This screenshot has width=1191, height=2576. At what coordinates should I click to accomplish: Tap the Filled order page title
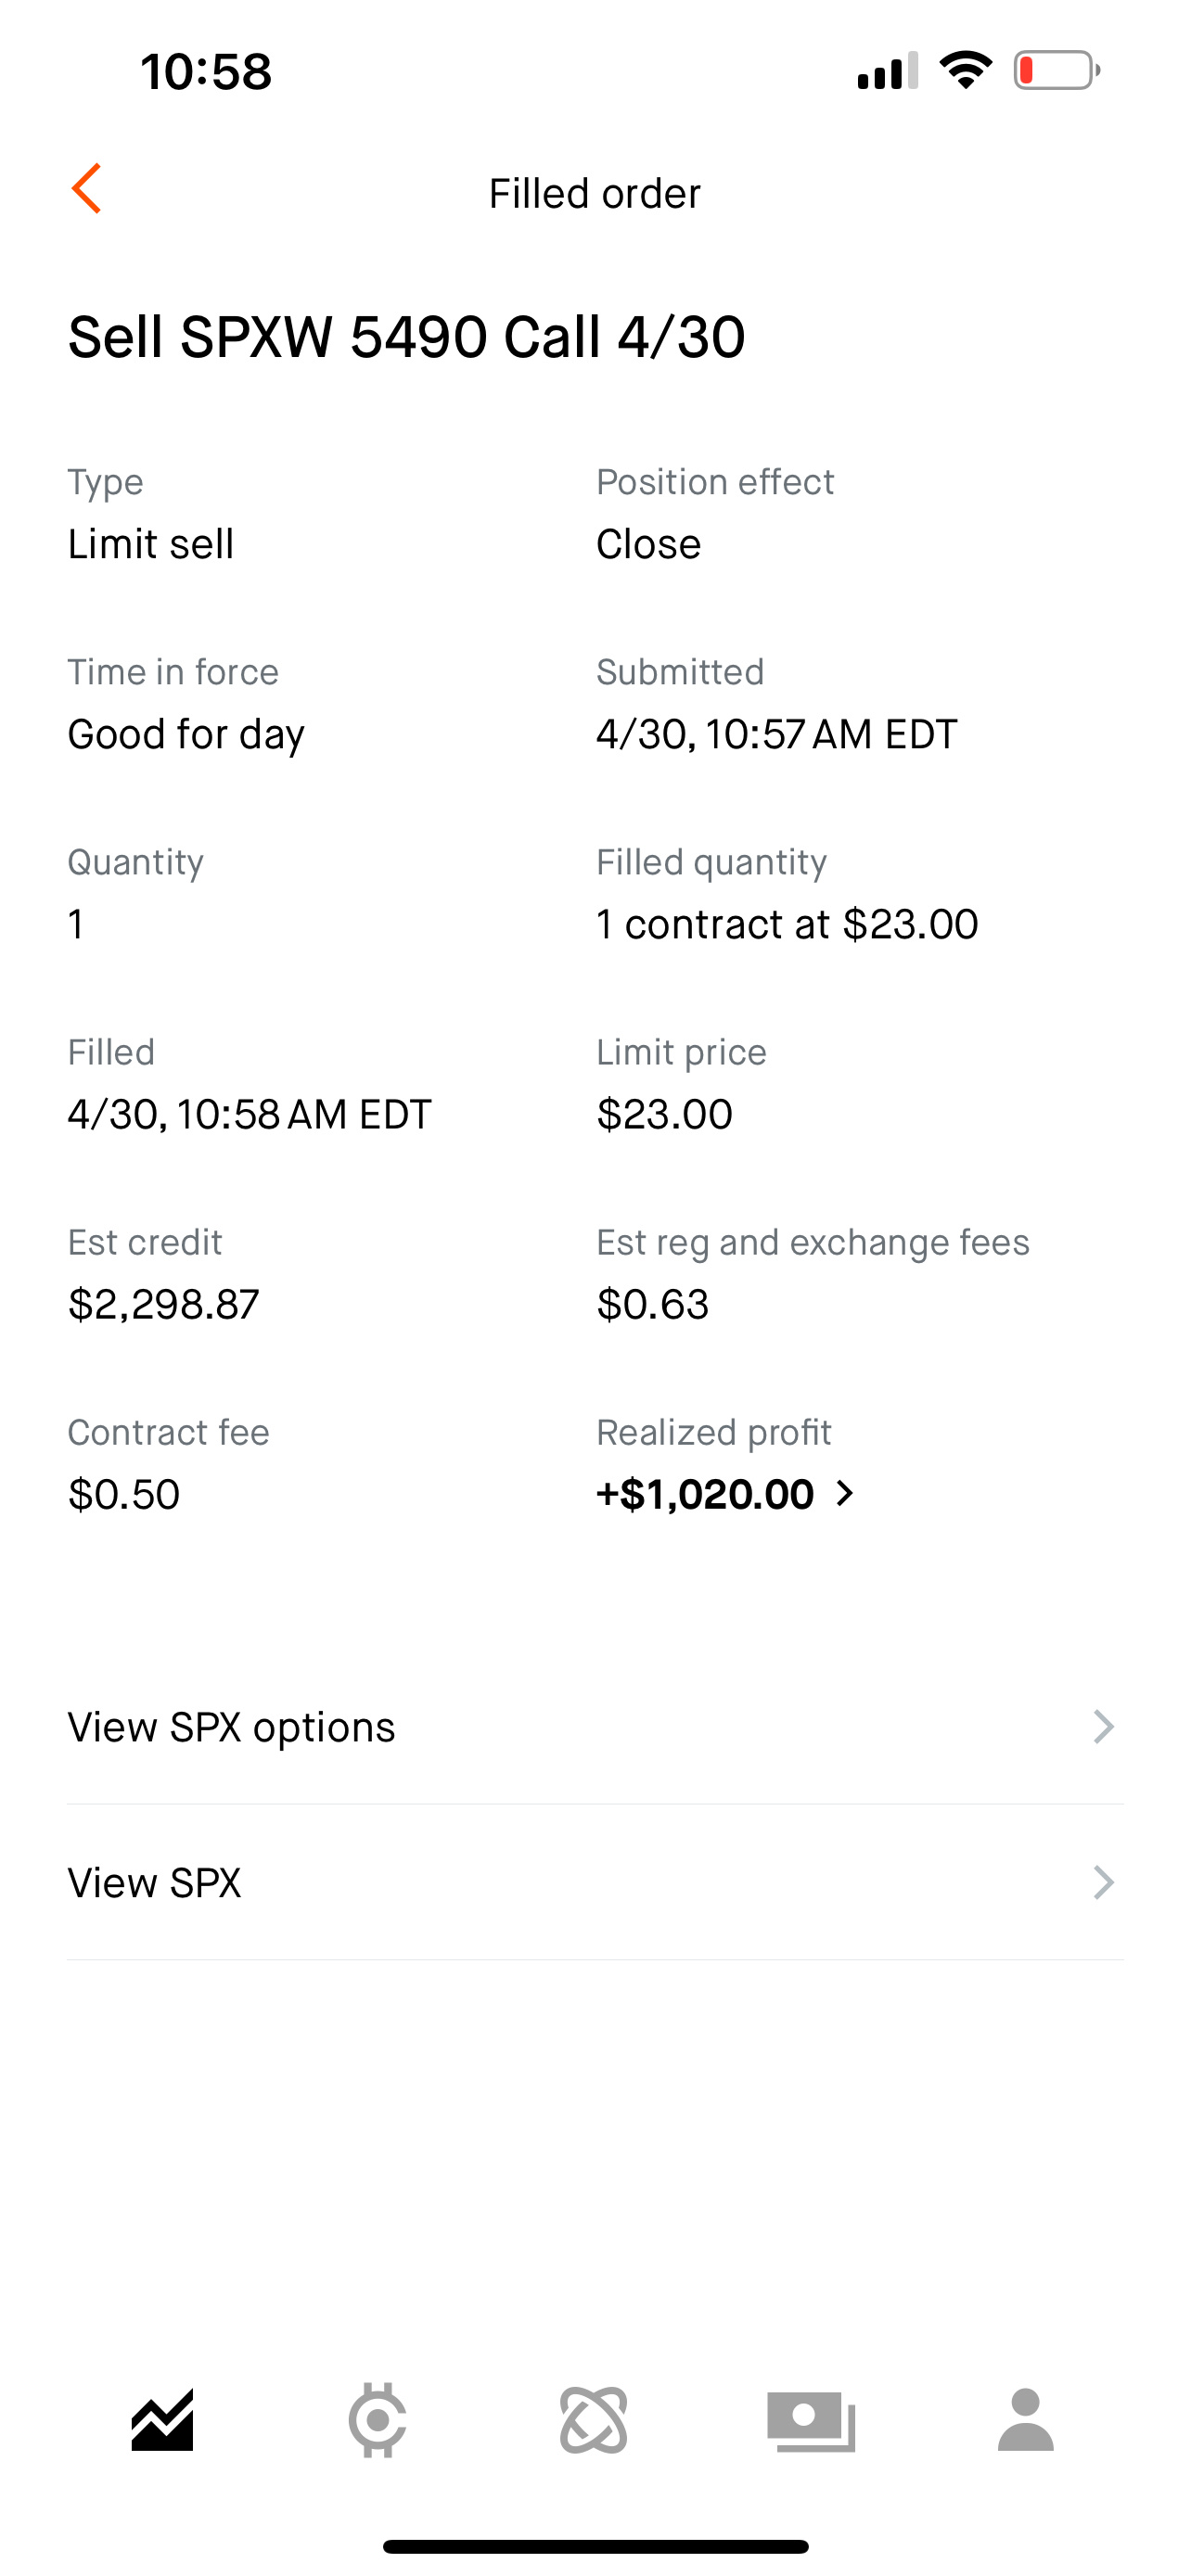pyautogui.click(x=595, y=193)
